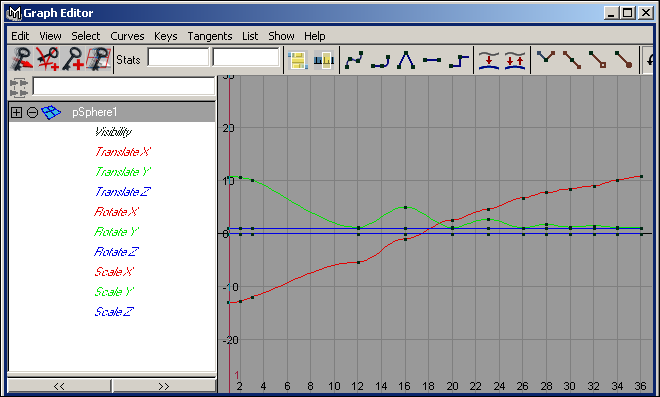This screenshot has height=397, width=660.
Task: Select the Insert Keys tool
Action: tap(47, 59)
